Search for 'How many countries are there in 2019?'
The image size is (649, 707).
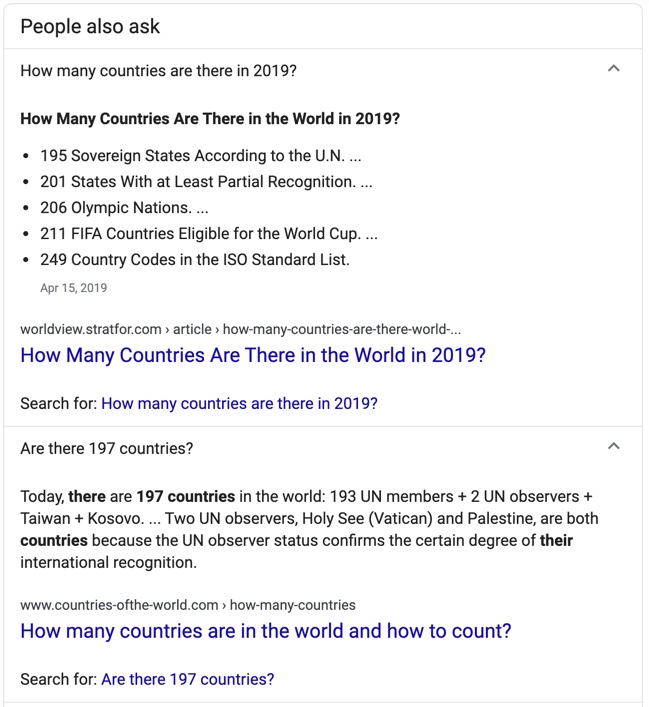[239, 404]
